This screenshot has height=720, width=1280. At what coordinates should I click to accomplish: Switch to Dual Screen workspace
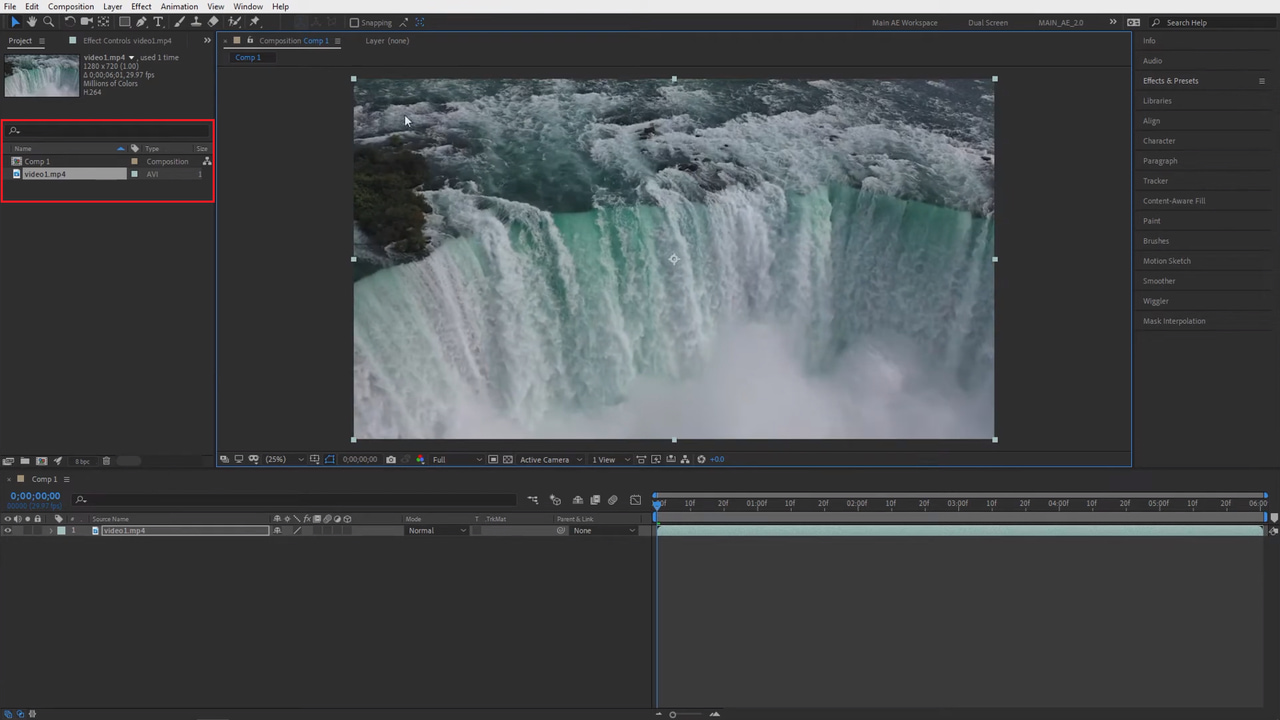coord(988,22)
